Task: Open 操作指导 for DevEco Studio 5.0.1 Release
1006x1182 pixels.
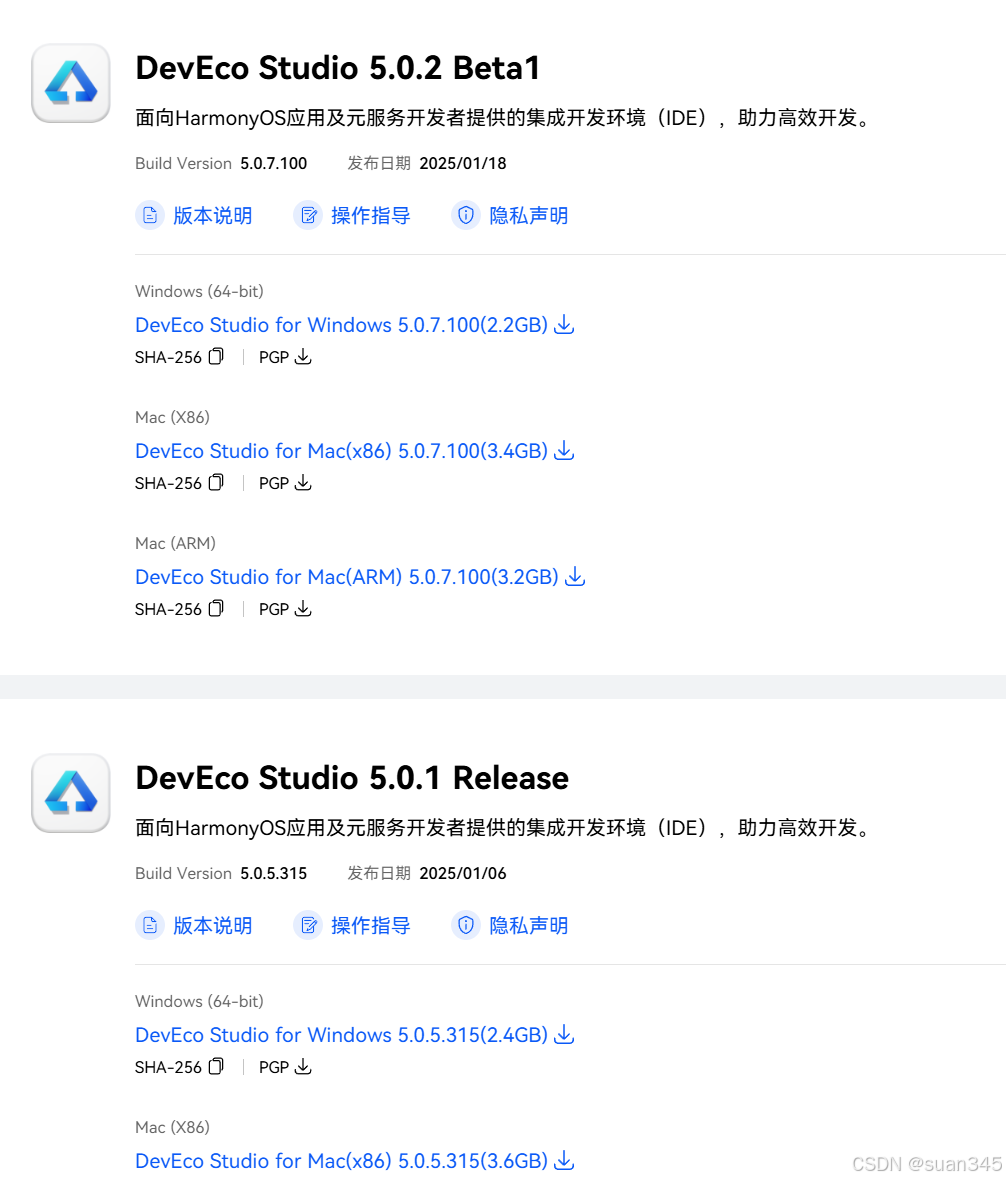Action: [371, 925]
